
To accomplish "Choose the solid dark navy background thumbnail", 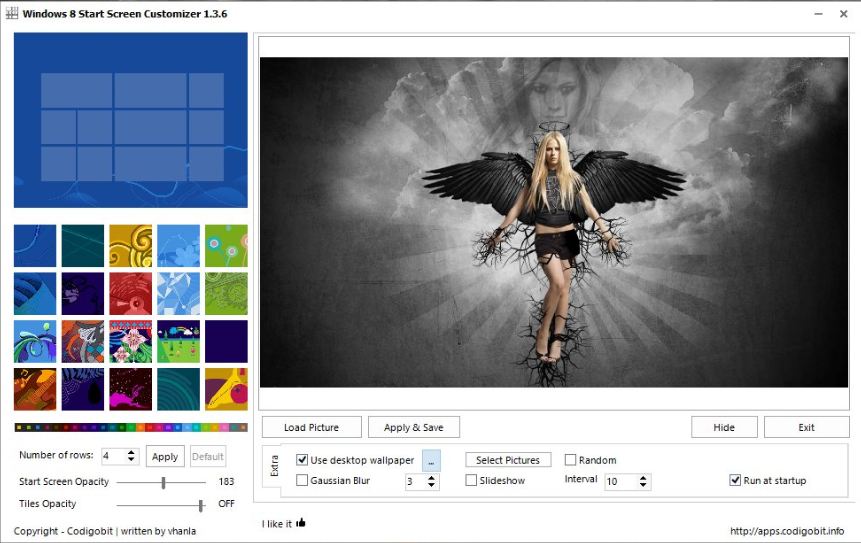I will 226,341.
